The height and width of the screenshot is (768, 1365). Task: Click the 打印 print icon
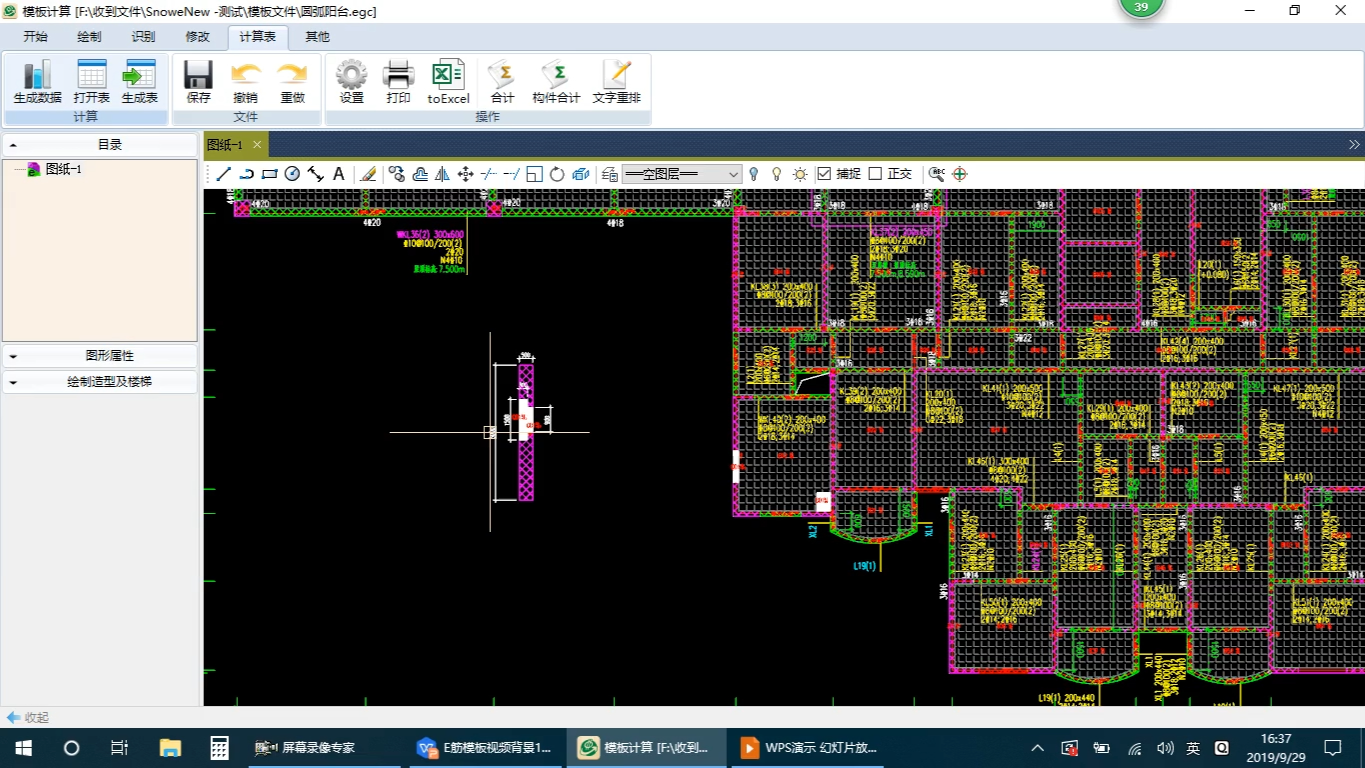coord(398,82)
